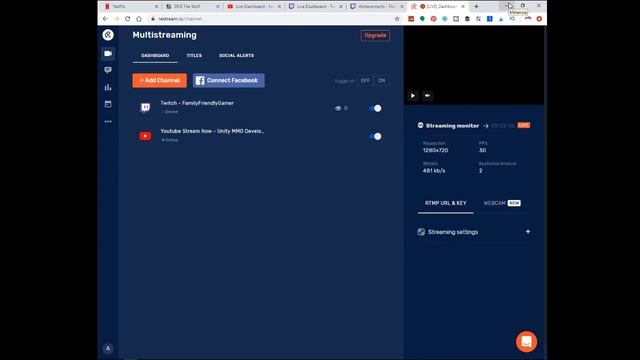Image resolution: width=640 pixels, height=360 pixels.
Task: Open the Analytics bar chart sidebar icon
Action: (108, 87)
